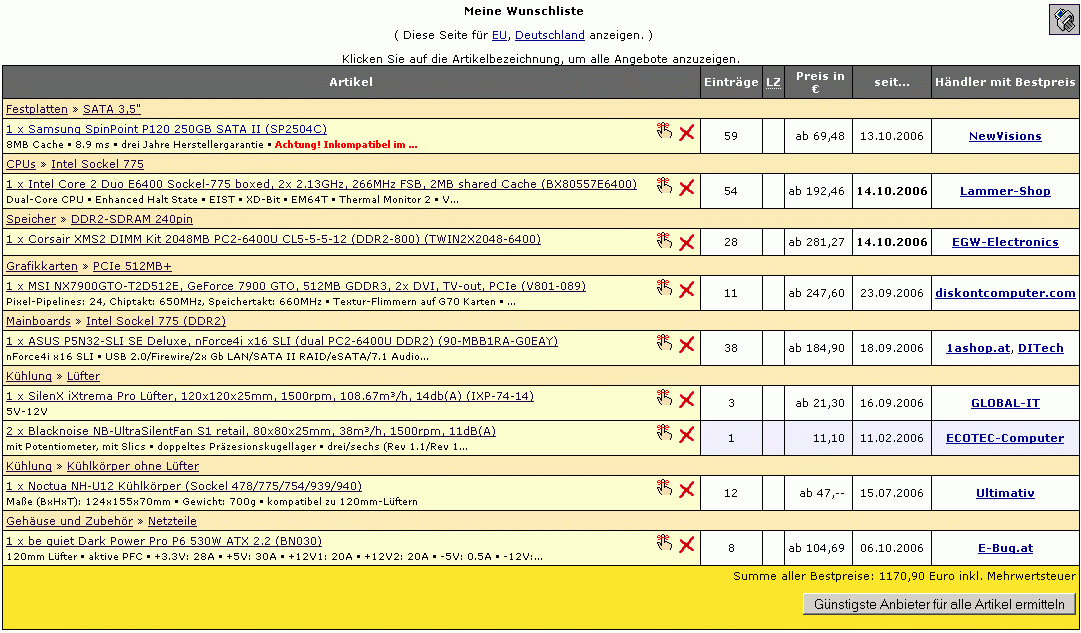The width and height of the screenshot is (1081, 633).
Task: Delete Samsung SpinPoint P120 with the red X
Action: tap(687, 132)
